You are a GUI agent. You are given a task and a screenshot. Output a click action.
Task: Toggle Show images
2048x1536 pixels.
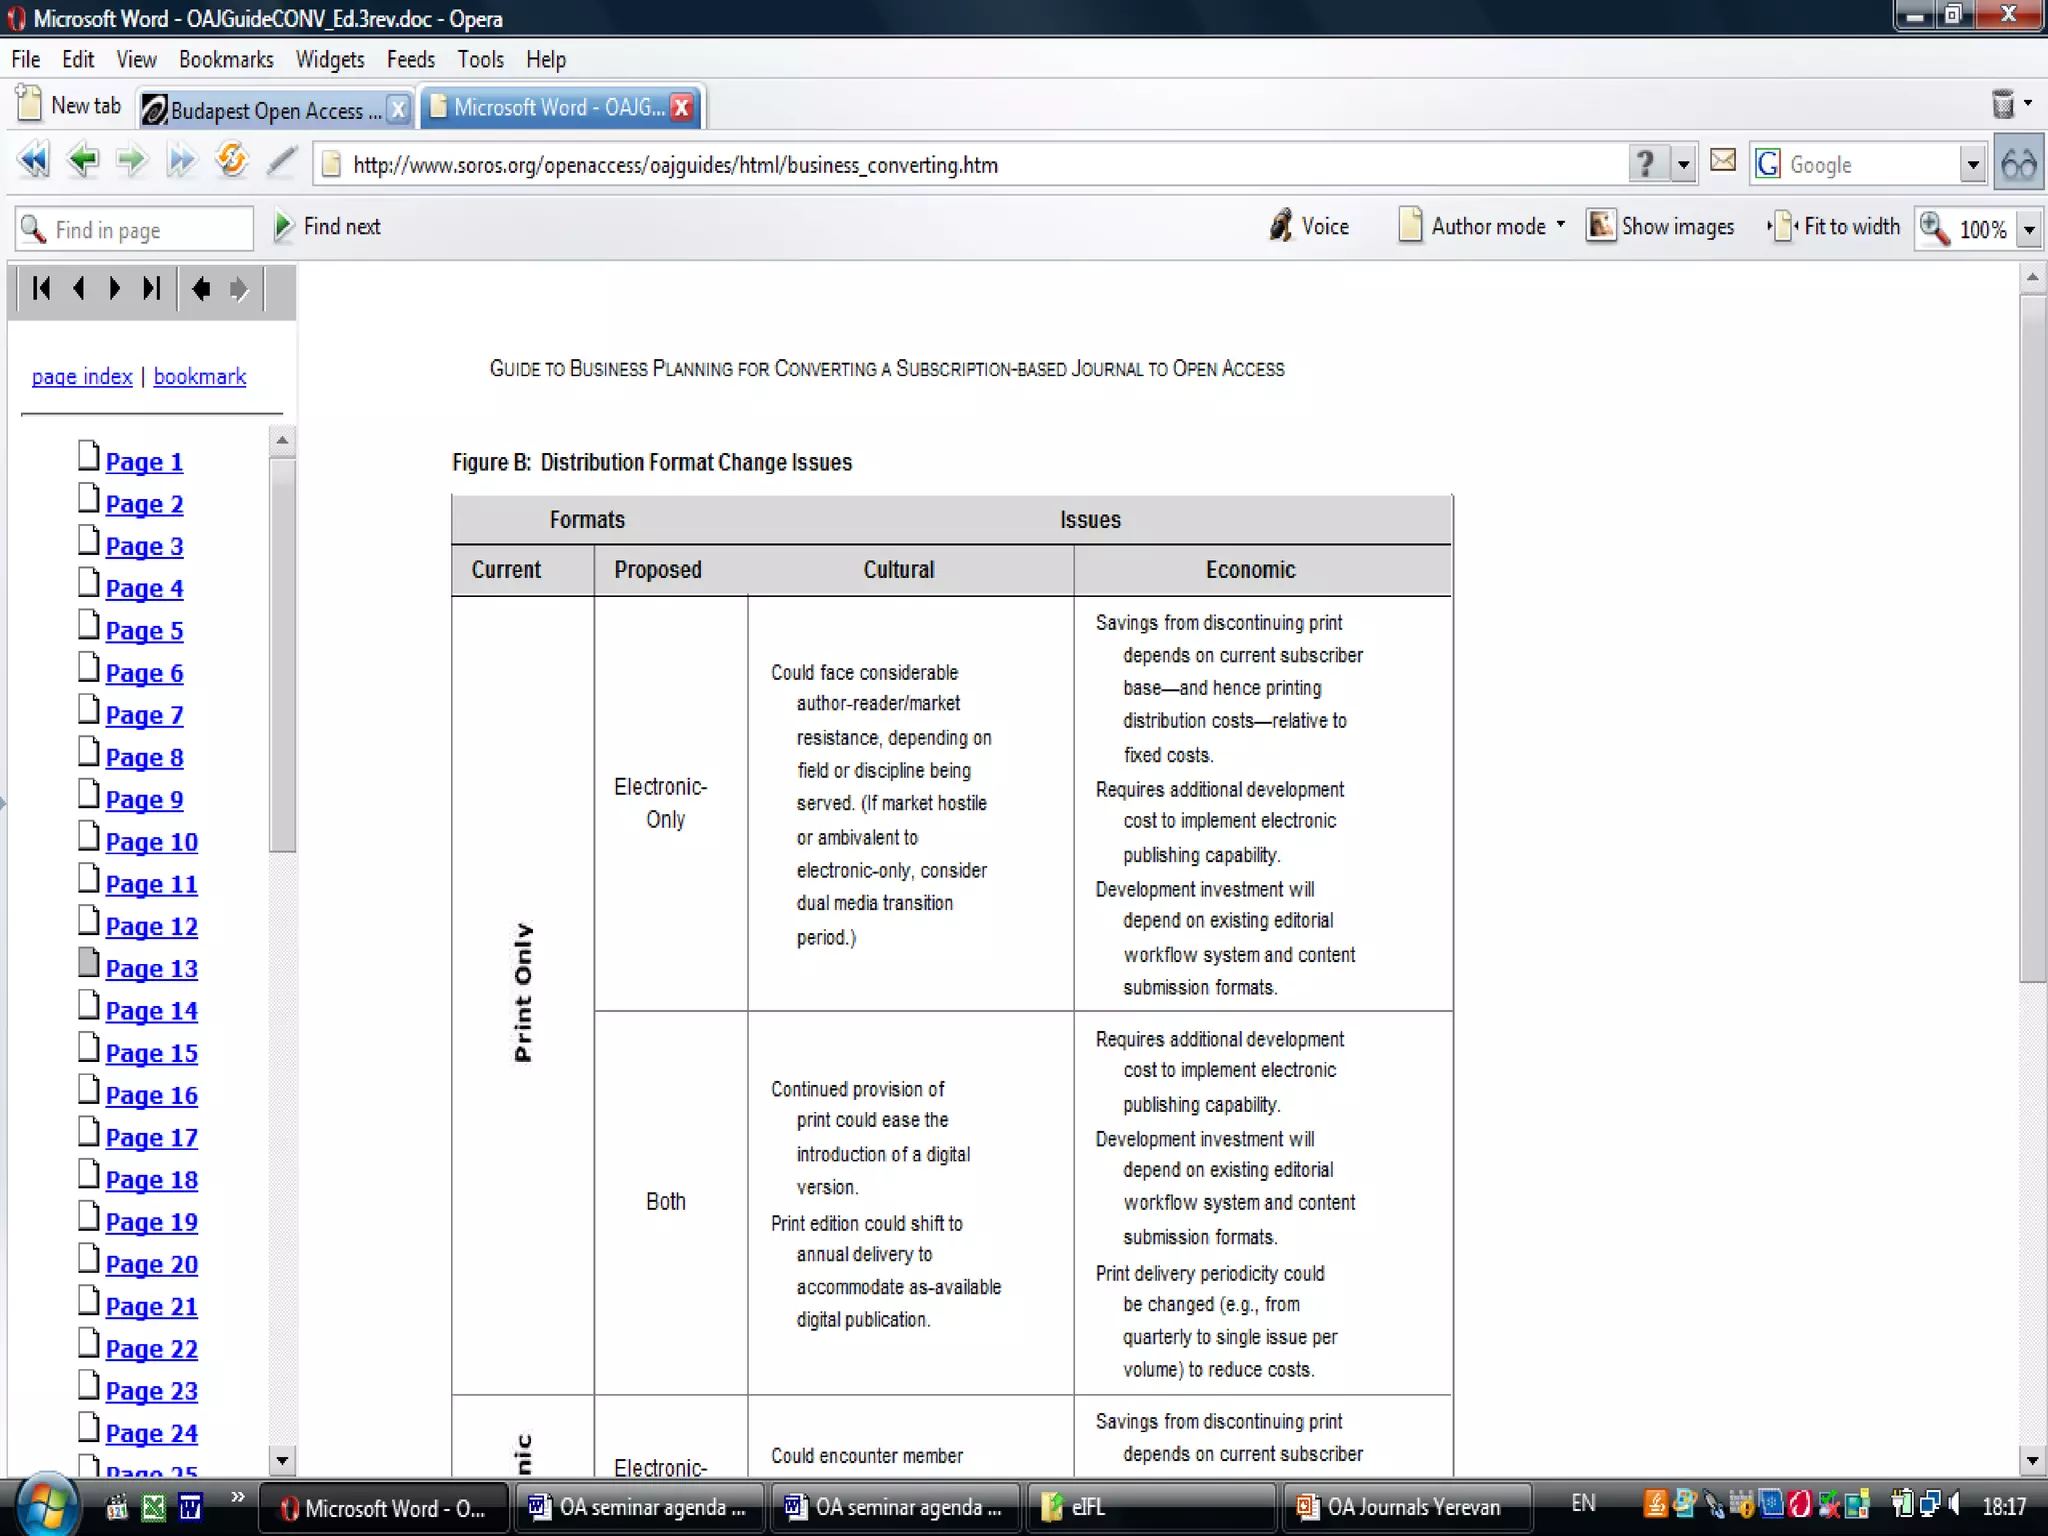pyautogui.click(x=1661, y=227)
